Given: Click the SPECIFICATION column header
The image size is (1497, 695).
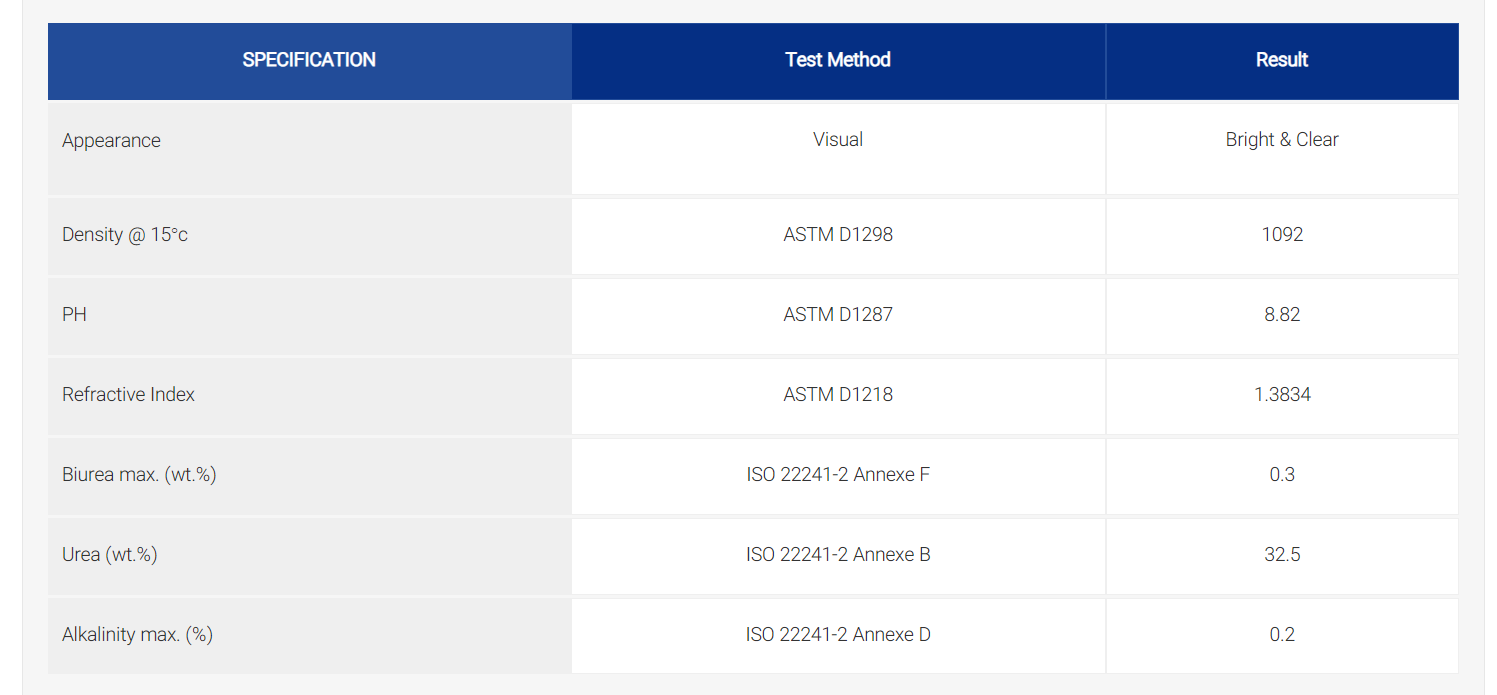Looking at the screenshot, I should (x=309, y=60).
